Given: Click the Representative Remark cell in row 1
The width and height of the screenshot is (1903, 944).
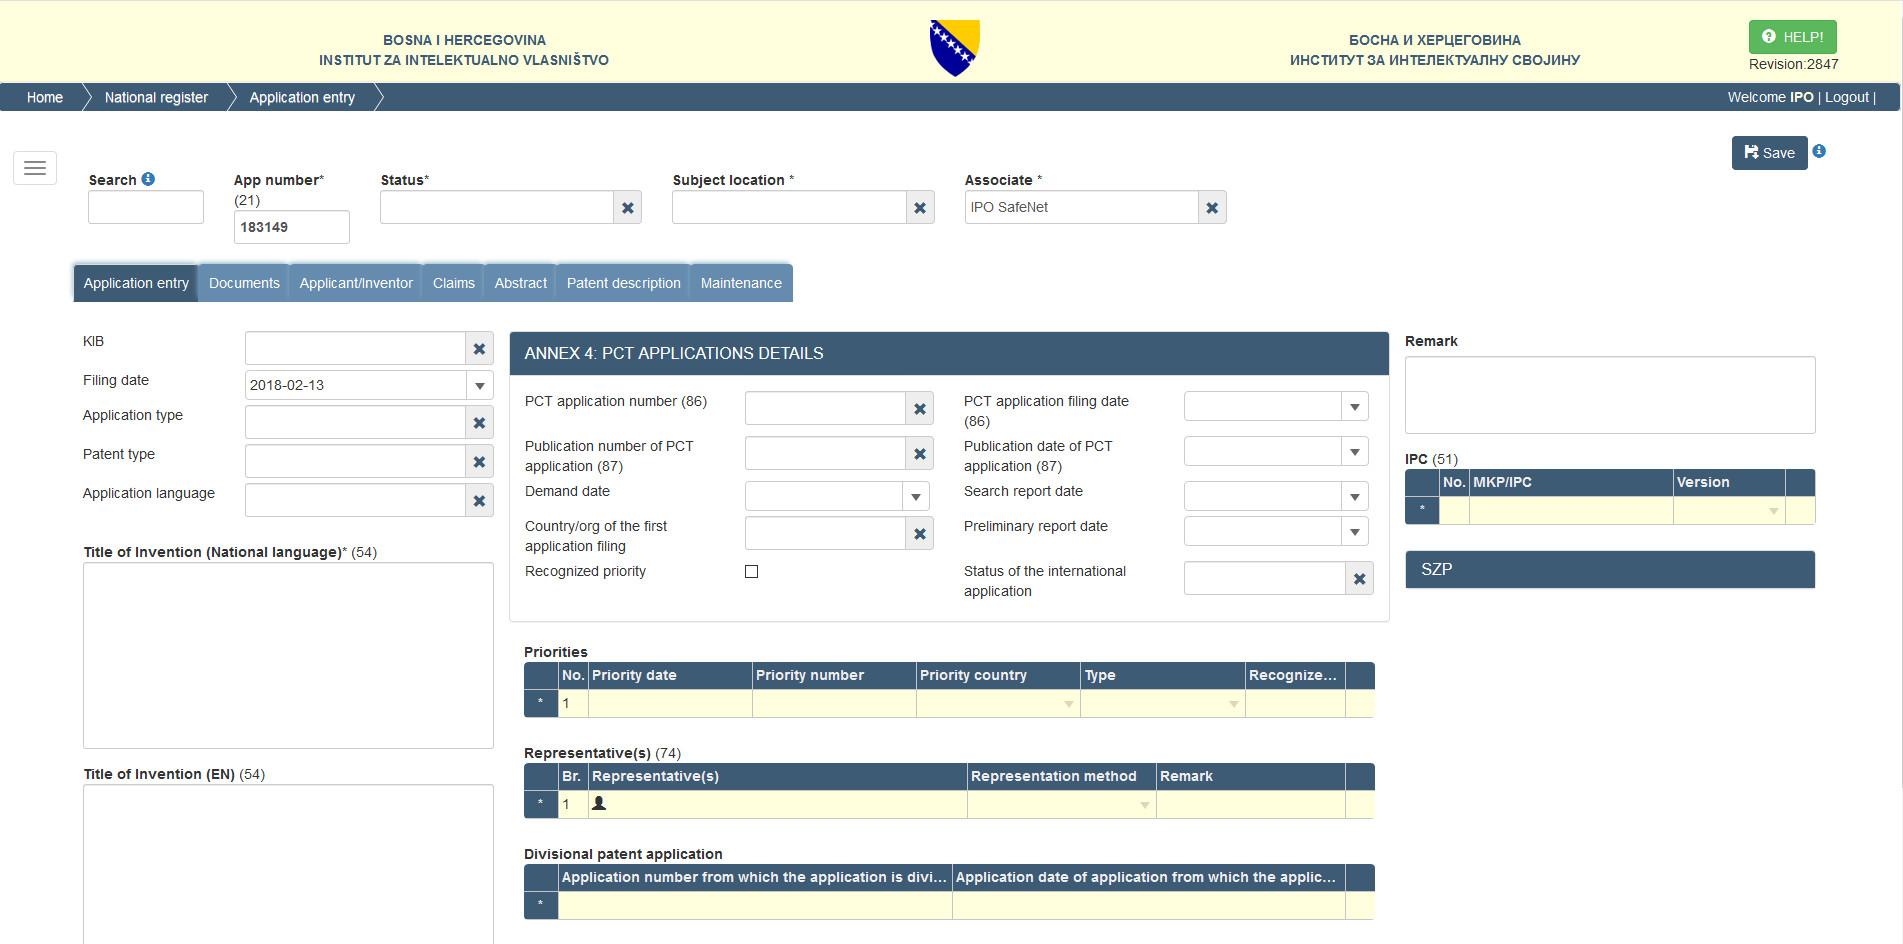Looking at the screenshot, I should 1250,805.
